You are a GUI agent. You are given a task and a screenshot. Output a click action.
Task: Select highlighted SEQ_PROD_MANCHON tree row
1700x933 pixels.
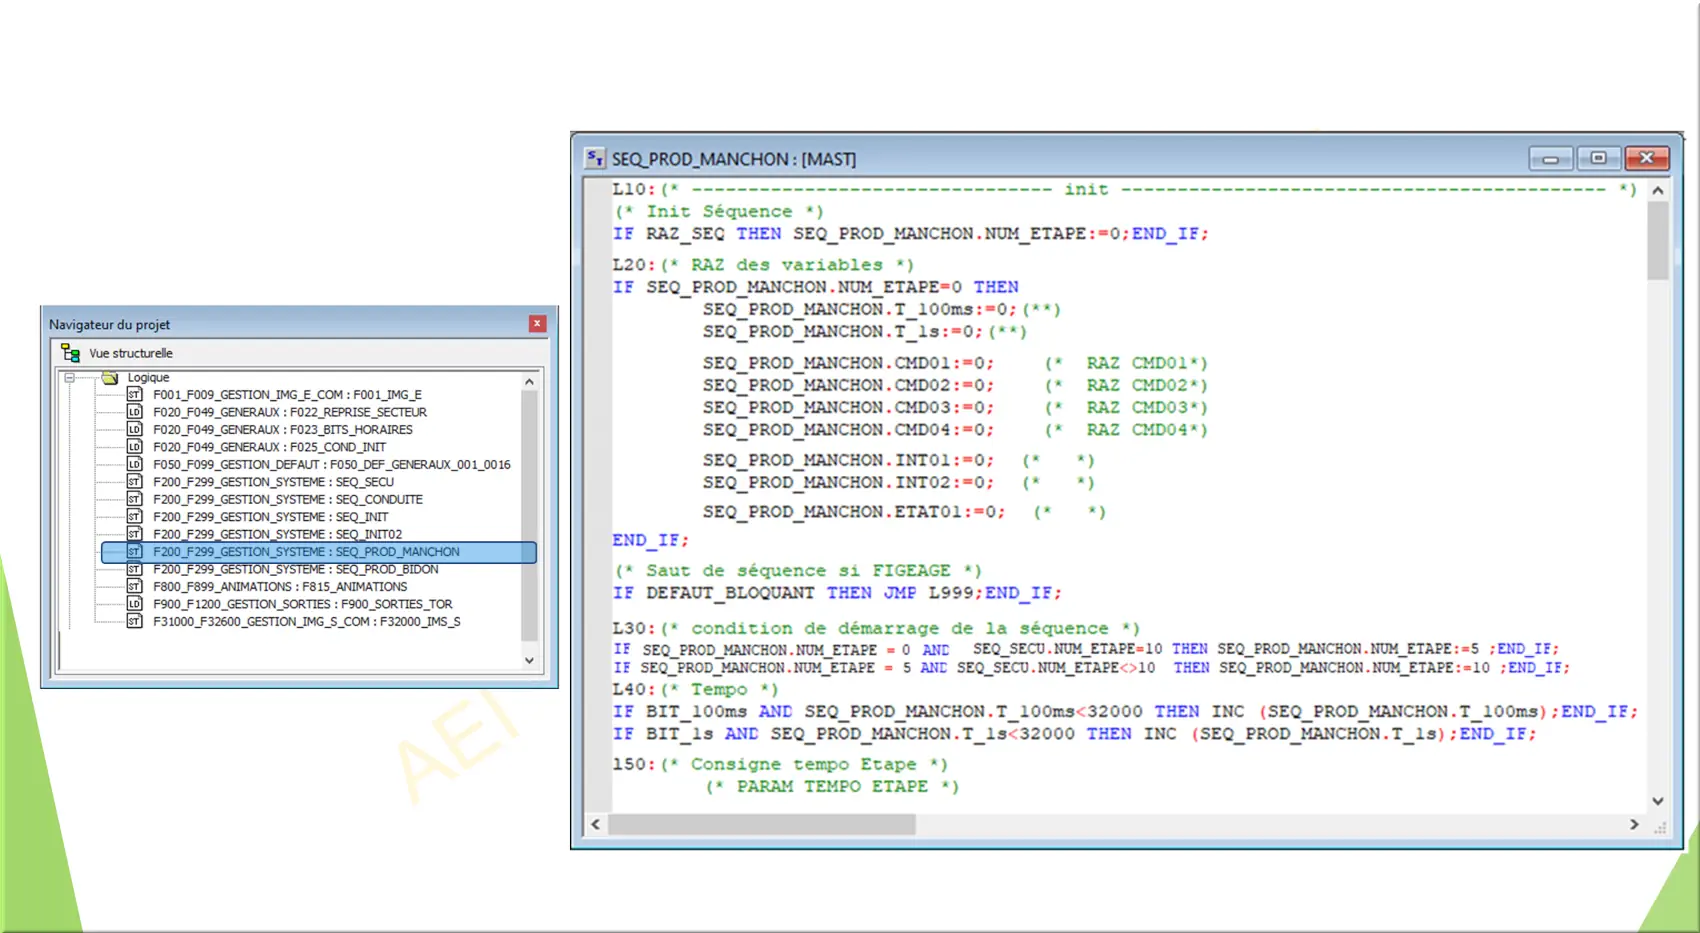319,552
